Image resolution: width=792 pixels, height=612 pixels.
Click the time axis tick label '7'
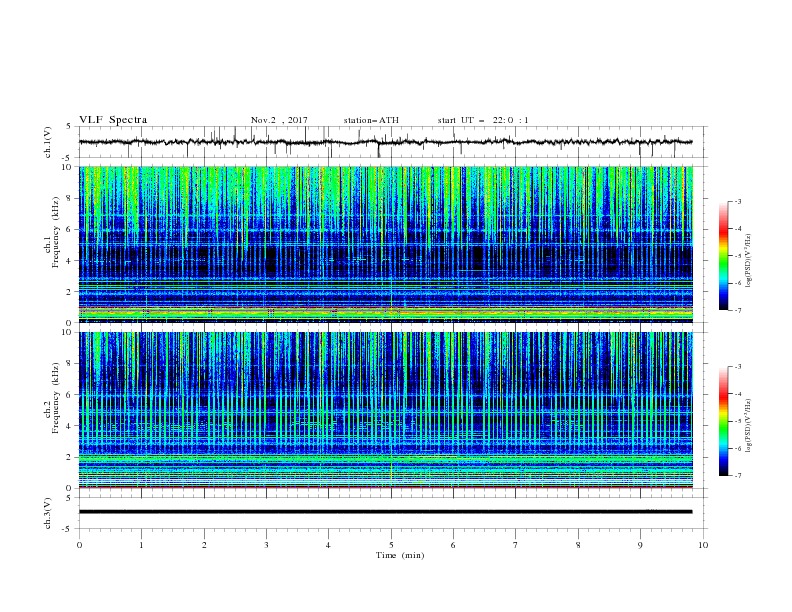click(x=516, y=545)
